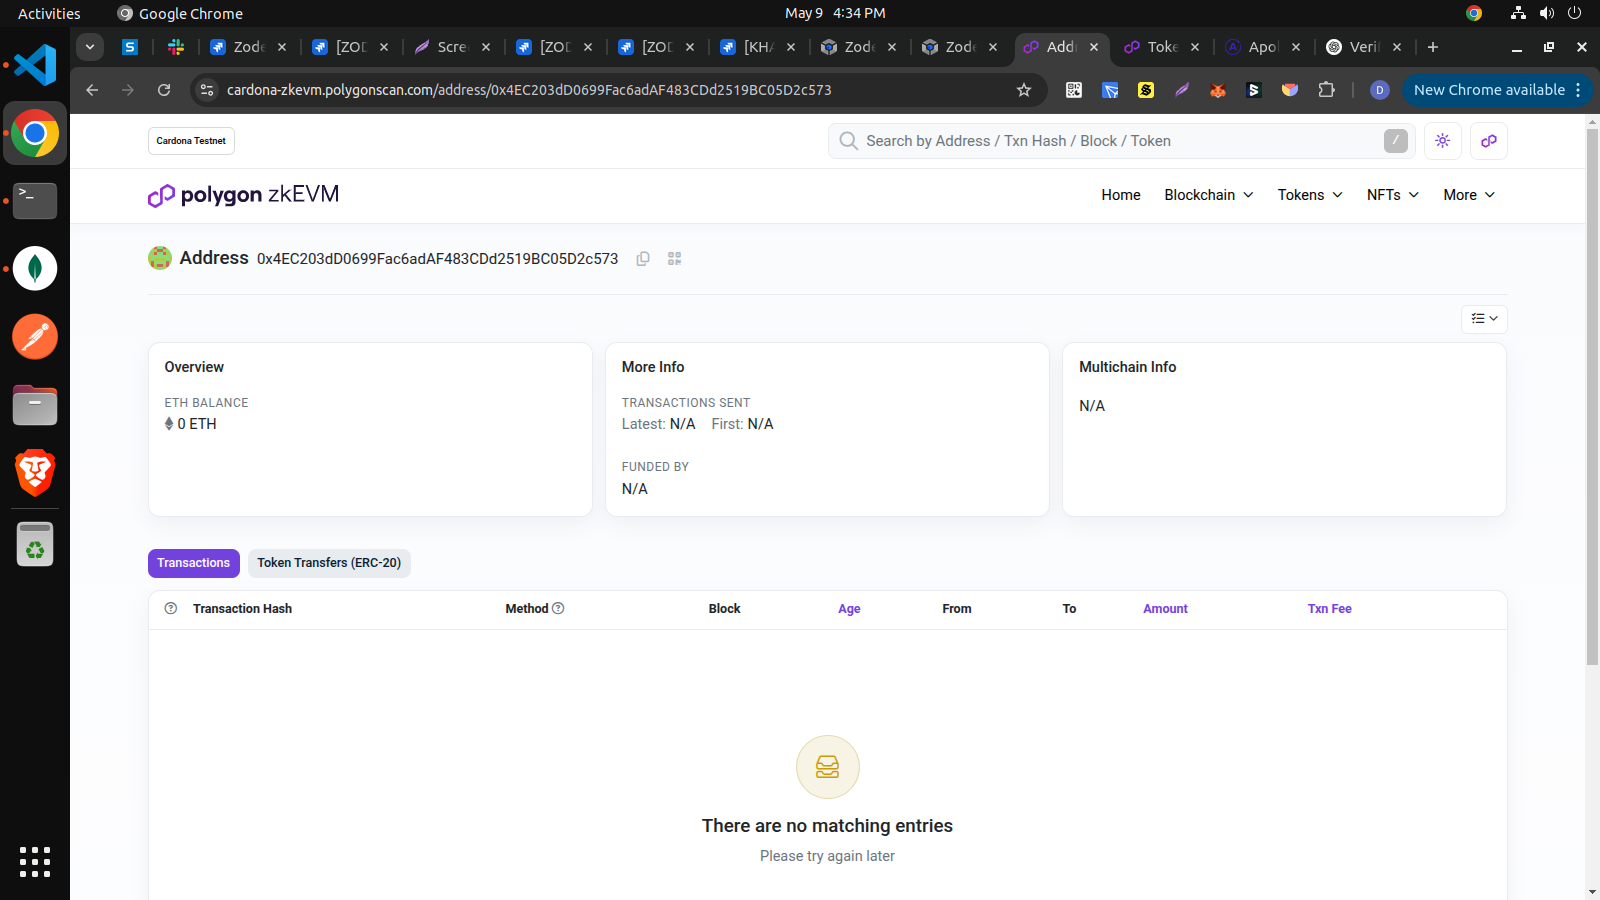Open Trash from the dock
This screenshot has width=1600, height=900.
pos(35,544)
